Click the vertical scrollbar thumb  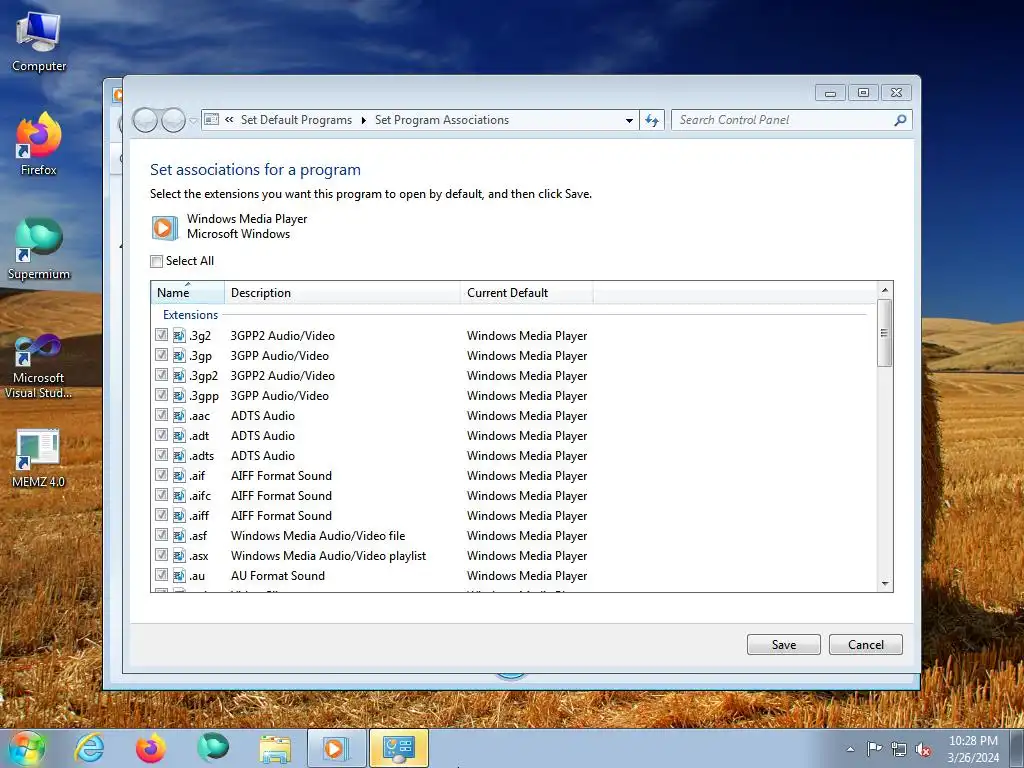[x=885, y=333]
